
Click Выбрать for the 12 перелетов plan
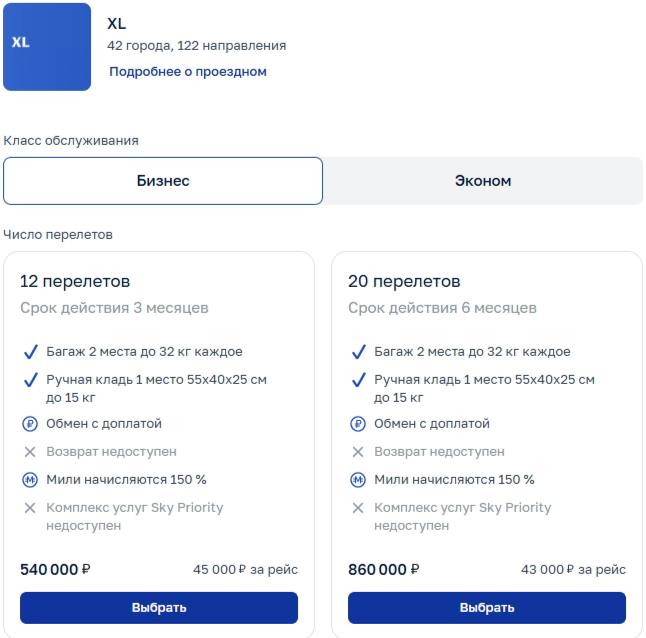pos(159,607)
